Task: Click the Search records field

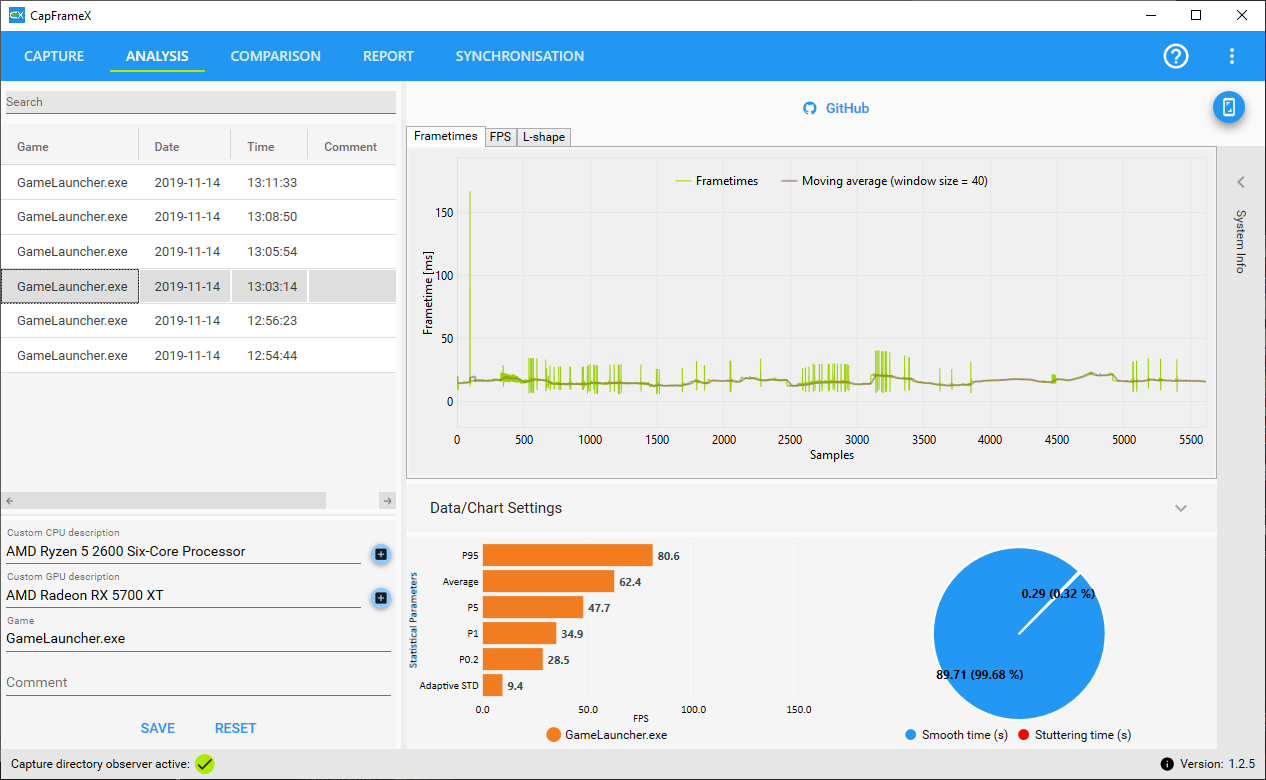Action: (x=201, y=102)
